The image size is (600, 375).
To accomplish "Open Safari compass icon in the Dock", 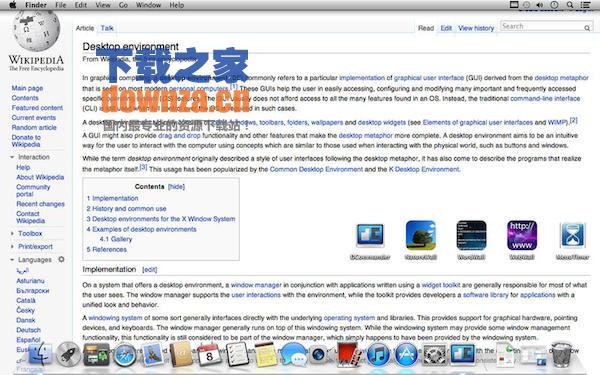I will pos(125,355).
